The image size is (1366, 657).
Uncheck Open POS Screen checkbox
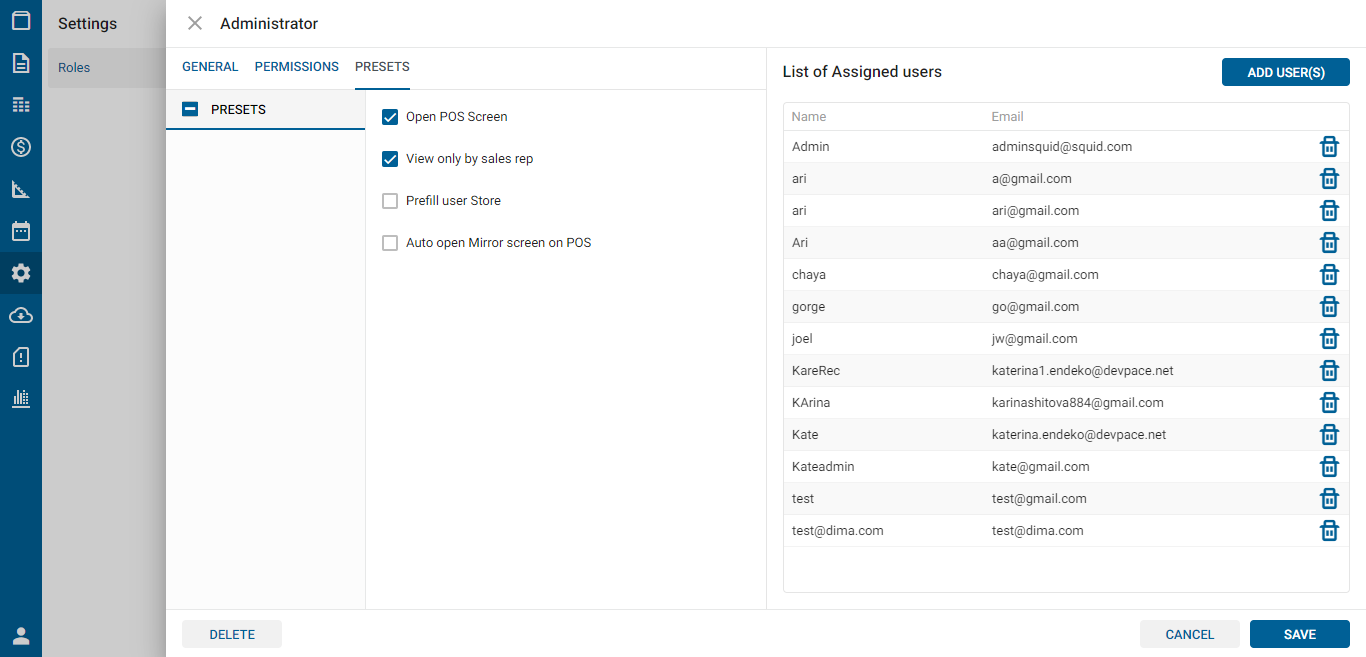point(390,117)
